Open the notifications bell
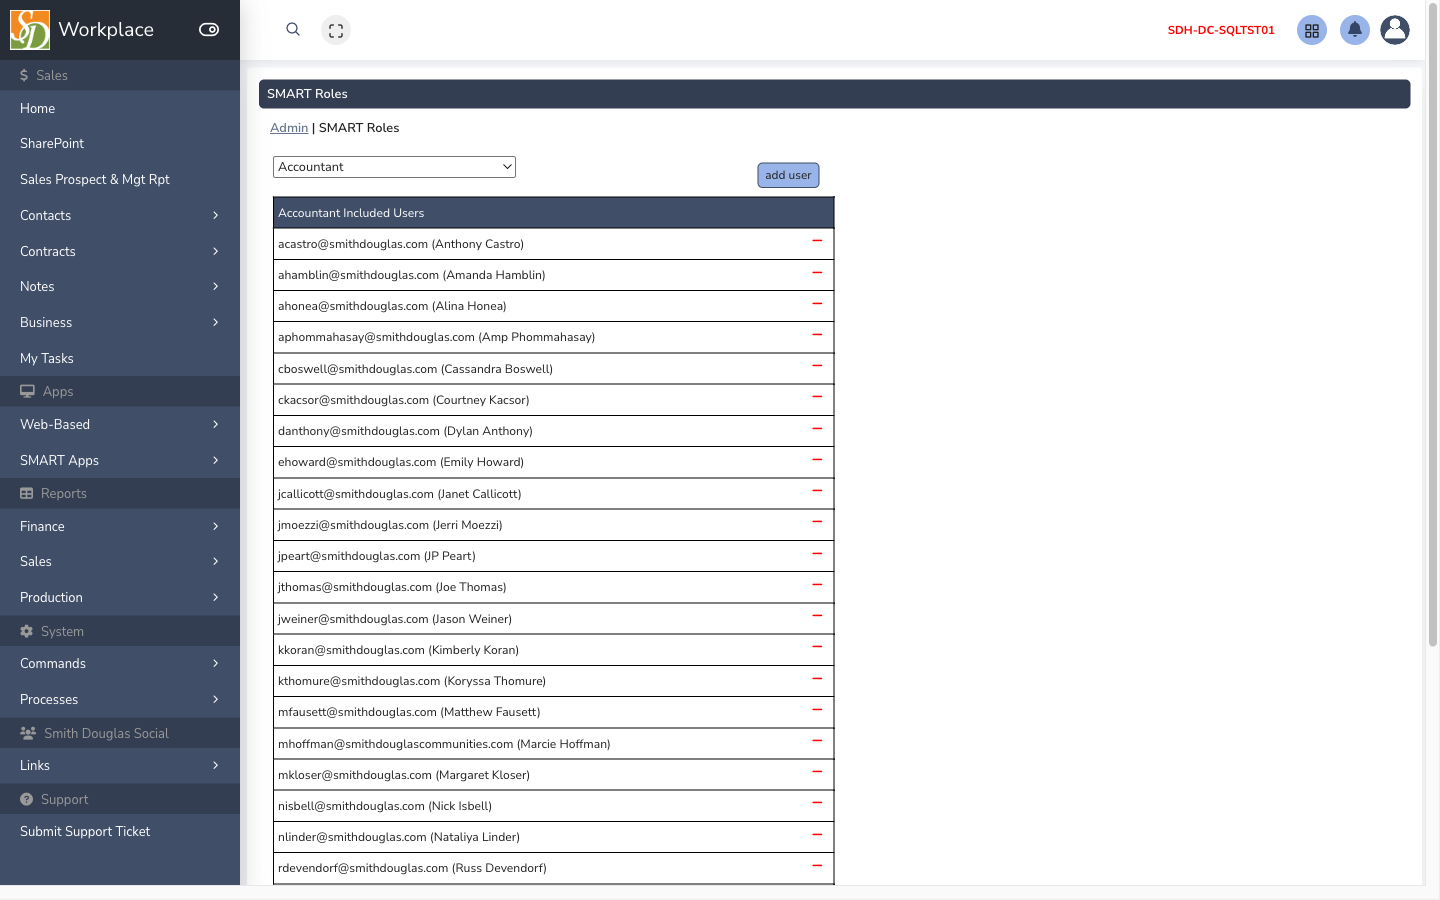Screen dimensions: 1440x900 coord(1355,30)
